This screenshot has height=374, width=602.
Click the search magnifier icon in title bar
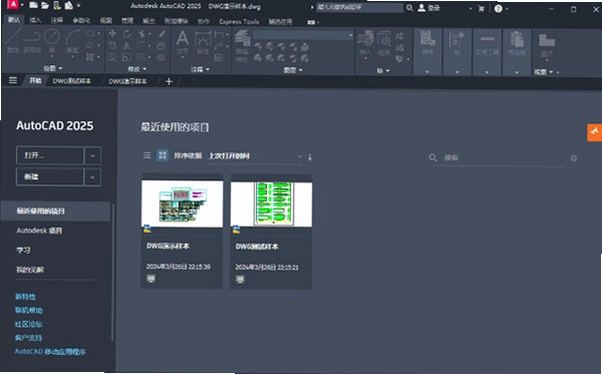[410, 8]
